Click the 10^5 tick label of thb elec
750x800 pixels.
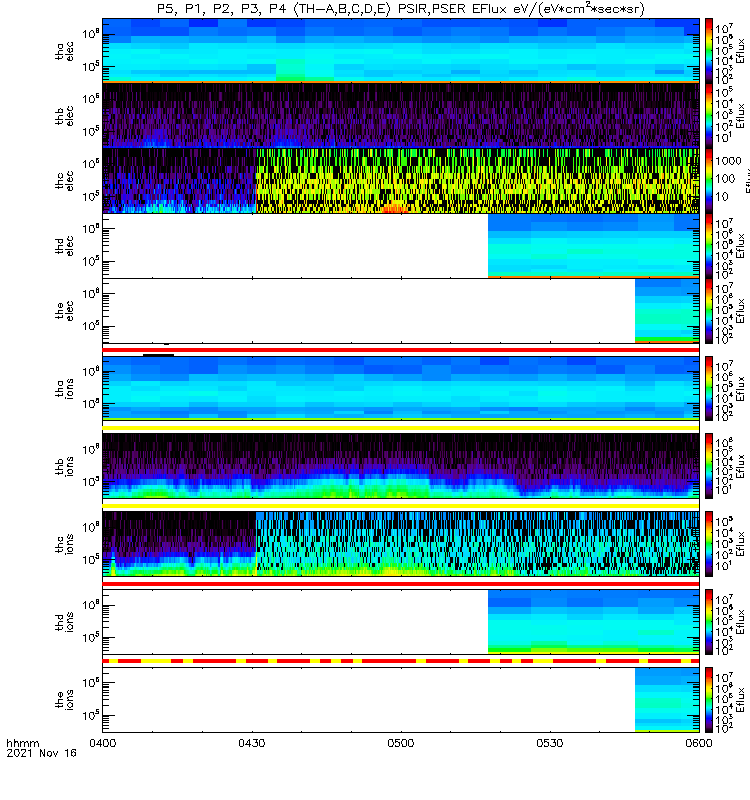91,131
